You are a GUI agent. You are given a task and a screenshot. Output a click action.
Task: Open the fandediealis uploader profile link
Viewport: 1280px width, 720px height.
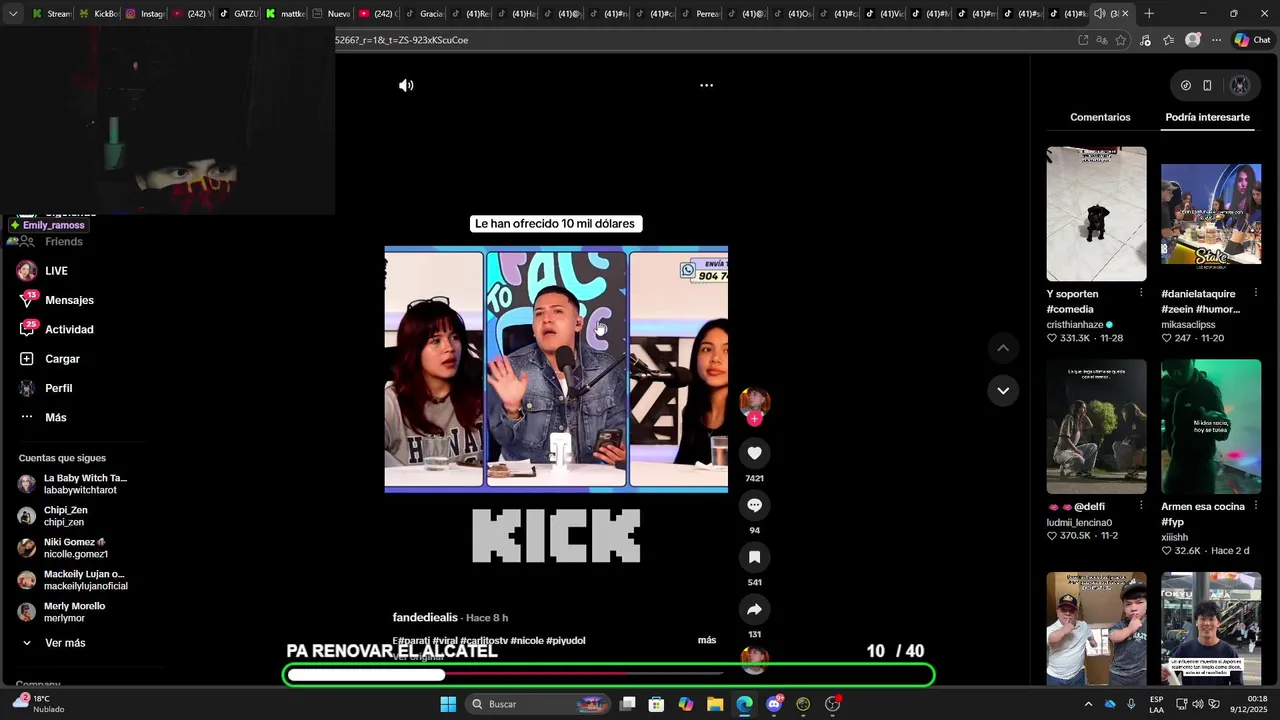[x=425, y=618]
